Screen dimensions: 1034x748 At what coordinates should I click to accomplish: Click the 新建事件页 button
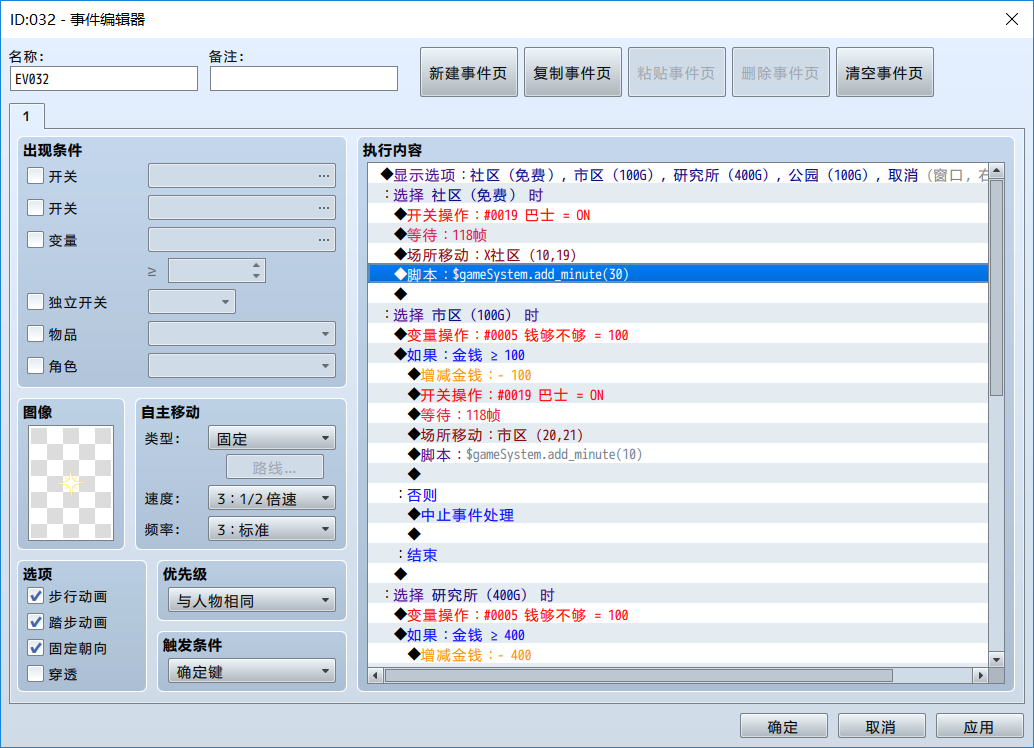pyautogui.click(x=469, y=73)
